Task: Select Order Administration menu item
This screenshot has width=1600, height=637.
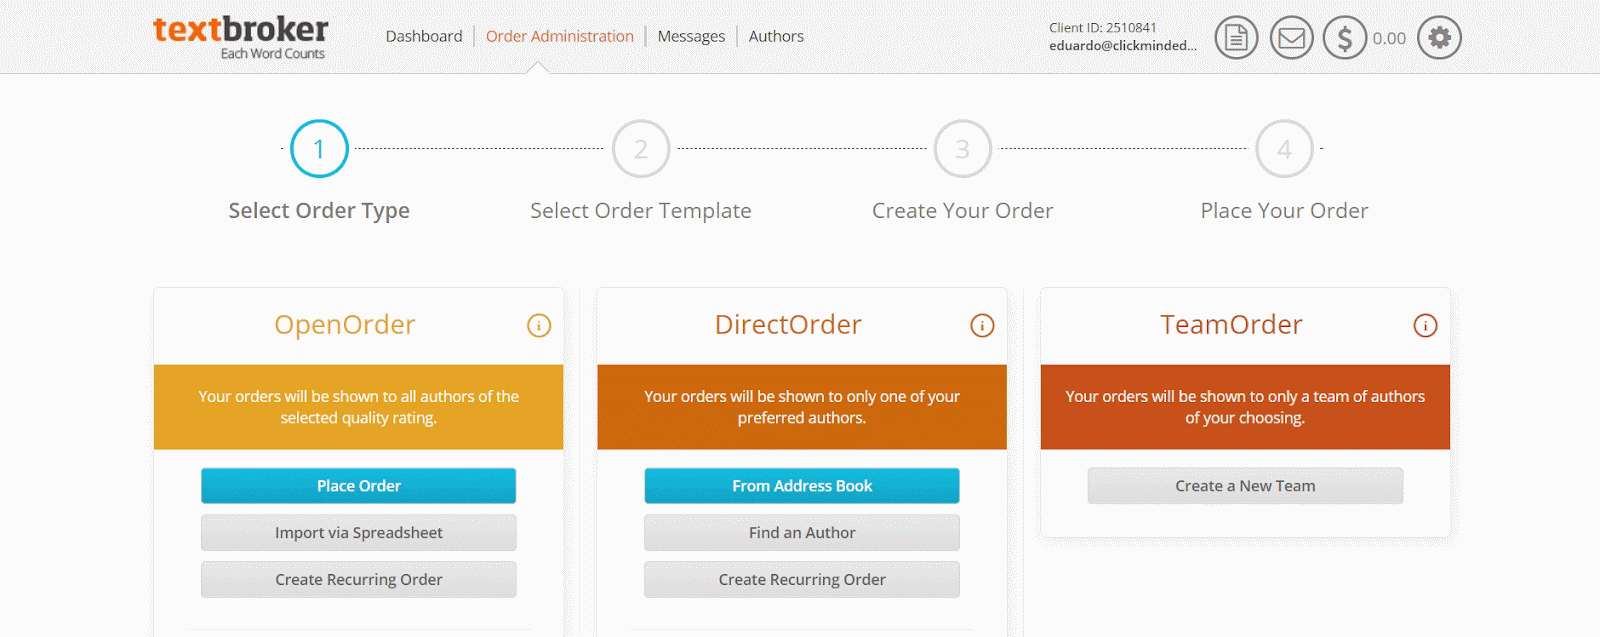Action: click(560, 36)
